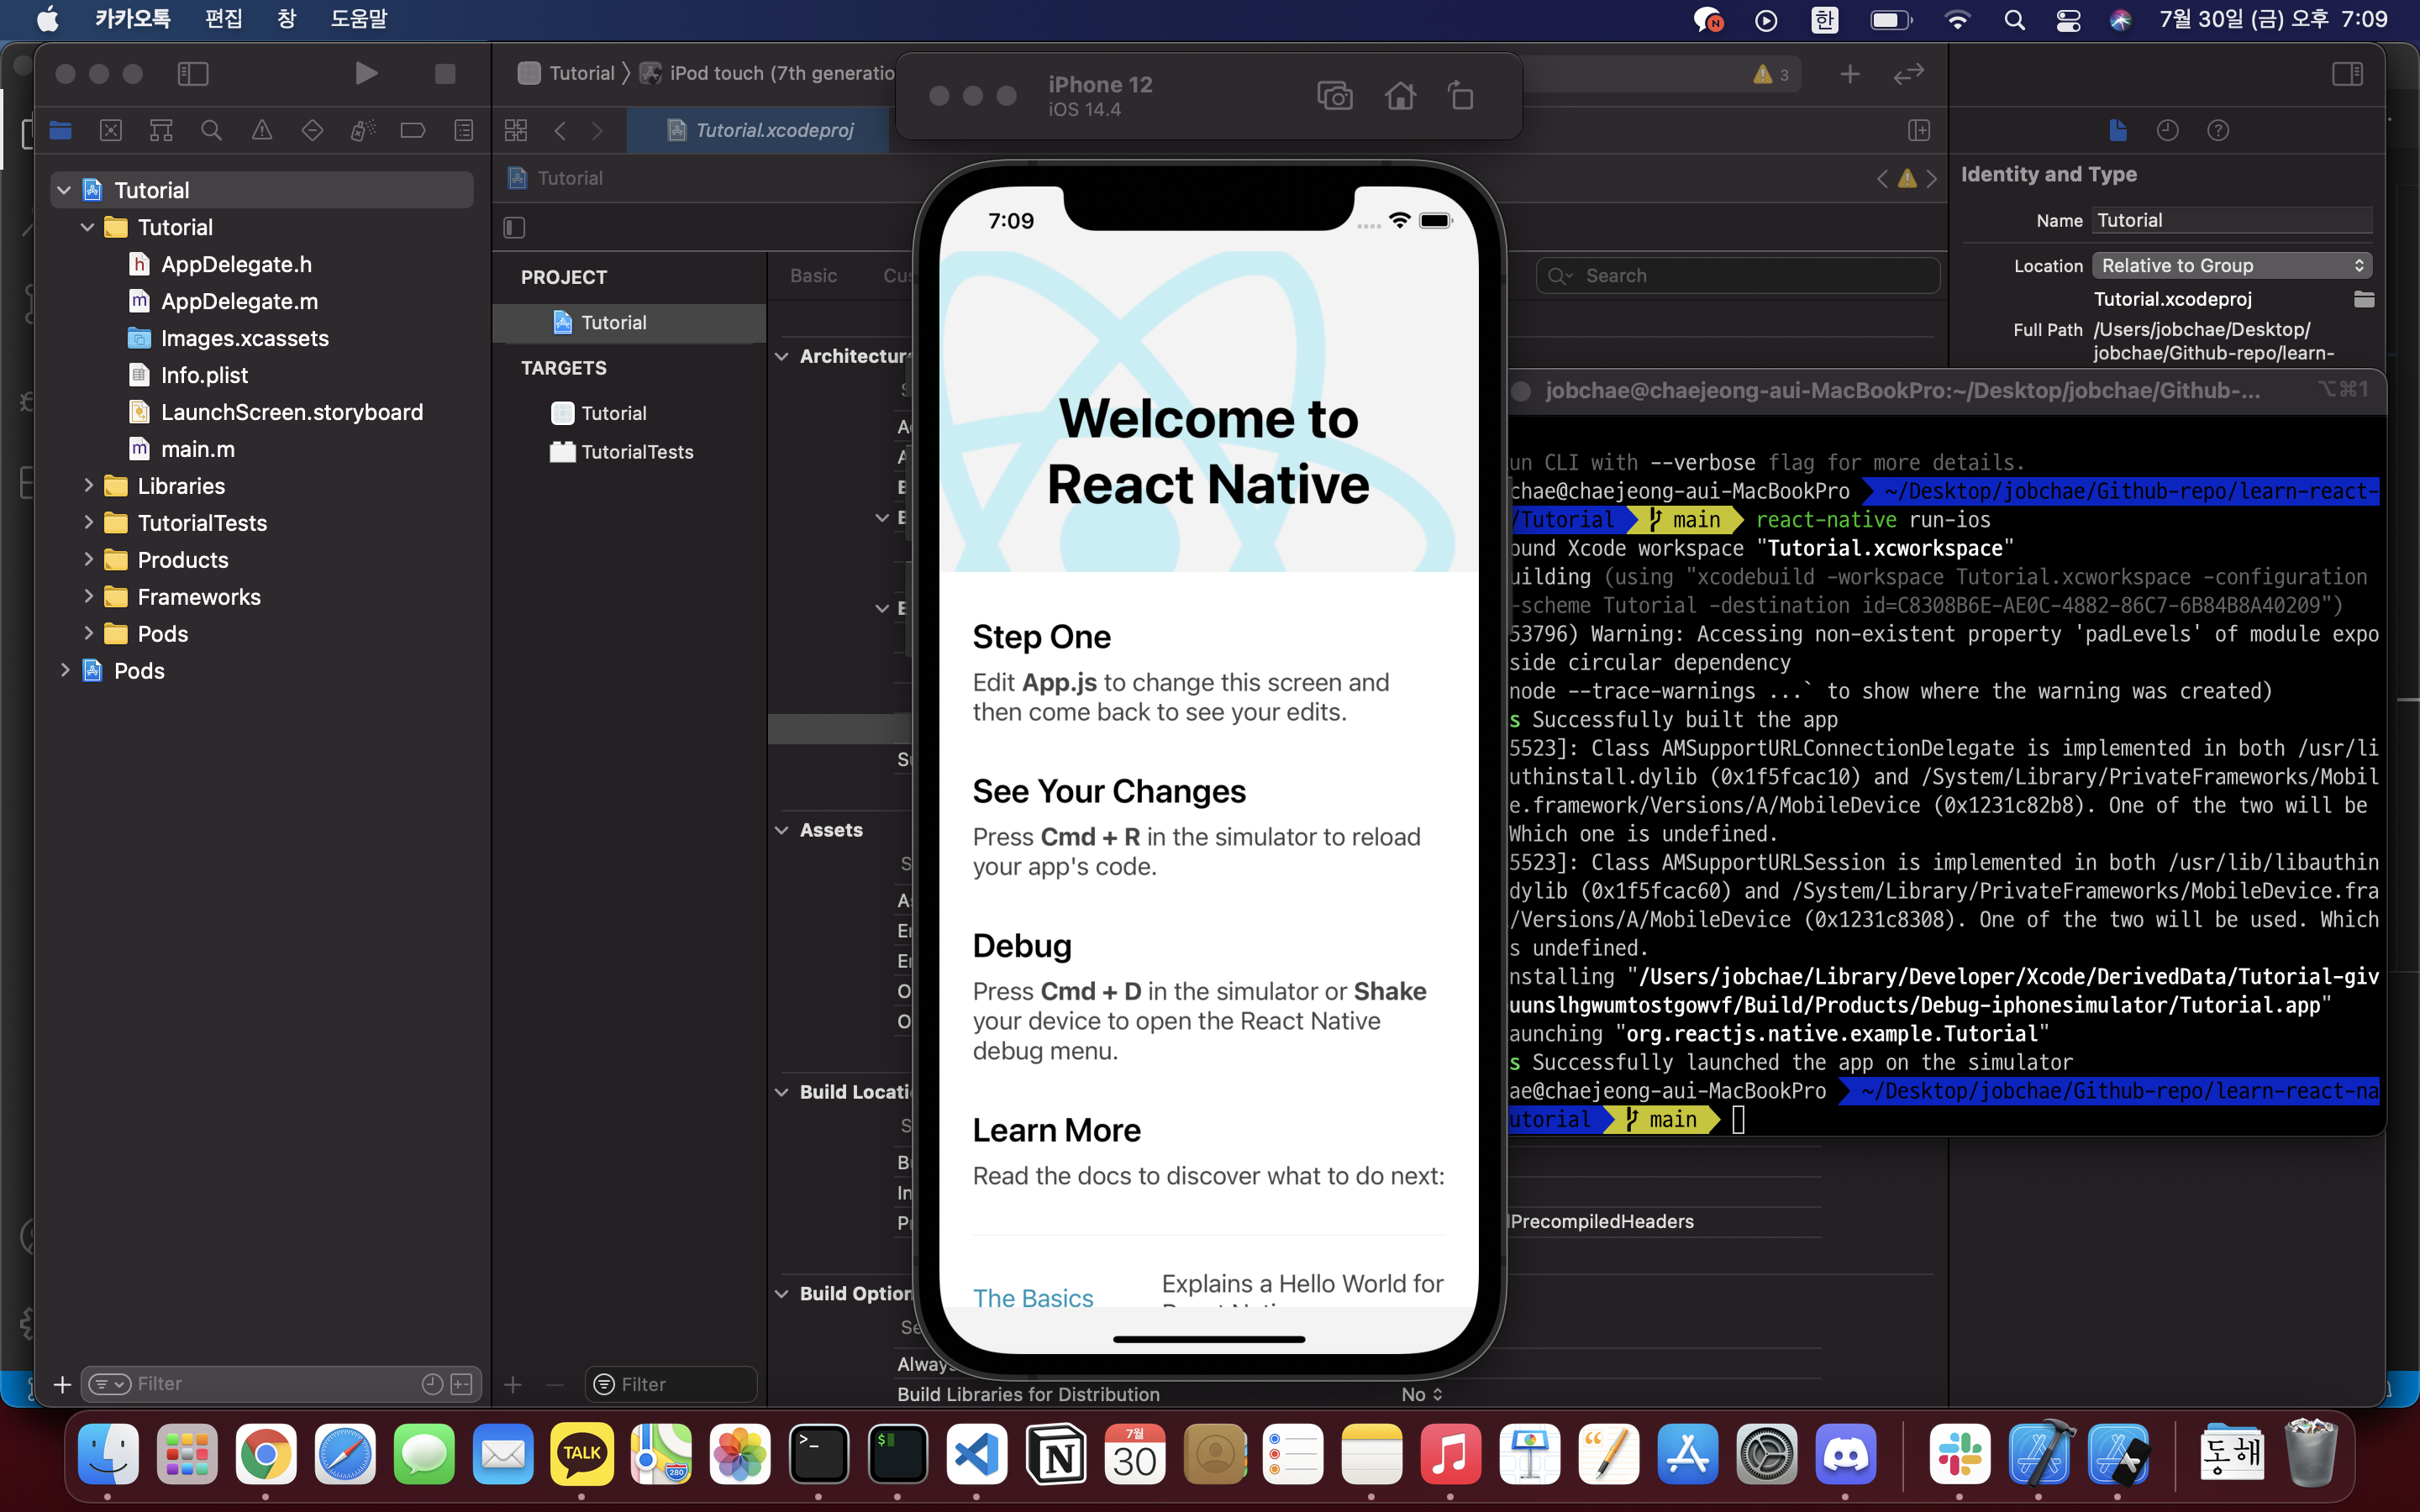The image size is (2420, 1512).
Task: Toggle the left navigator sidebar button
Action: pos(192,73)
